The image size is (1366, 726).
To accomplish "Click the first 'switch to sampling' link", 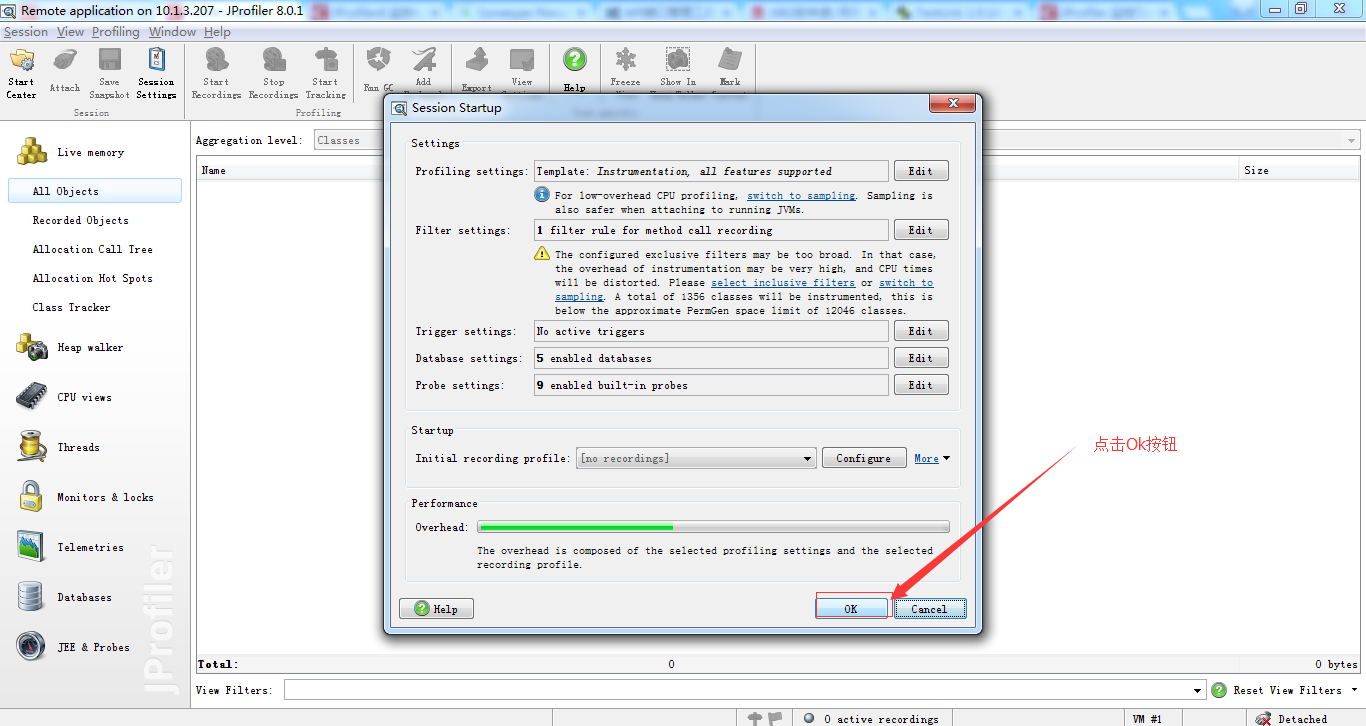I will (801, 196).
